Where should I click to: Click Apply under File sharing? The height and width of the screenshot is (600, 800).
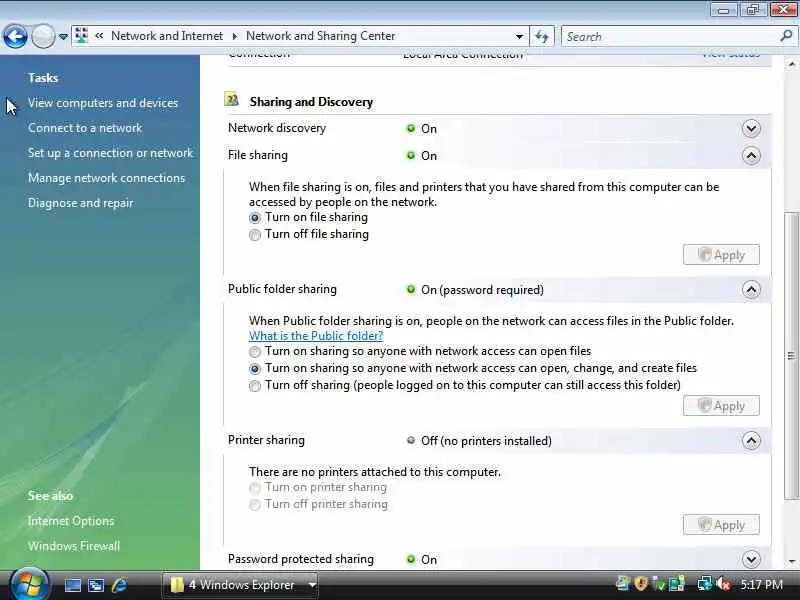[721, 255]
